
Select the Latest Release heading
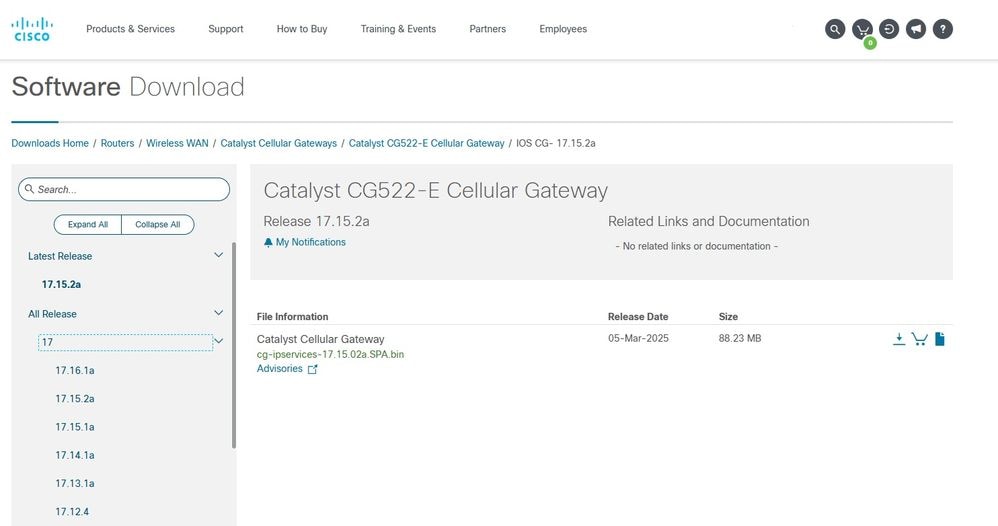(x=60, y=256)
